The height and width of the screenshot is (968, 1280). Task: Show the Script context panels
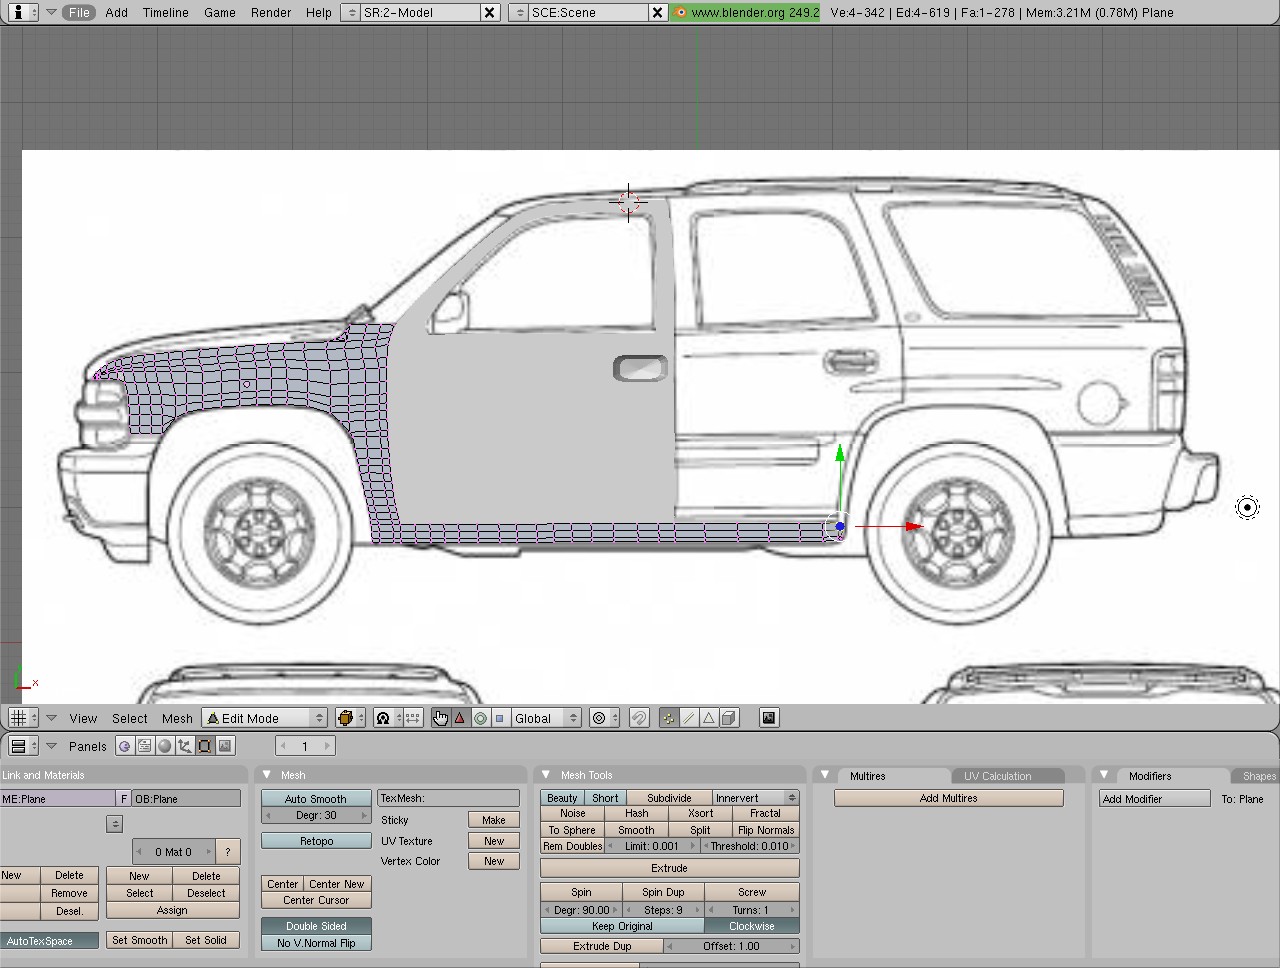click(x=145, y=746)
